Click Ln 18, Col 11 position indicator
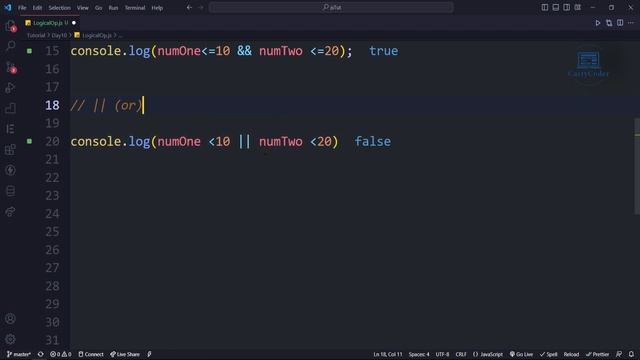 pos(388,354)
